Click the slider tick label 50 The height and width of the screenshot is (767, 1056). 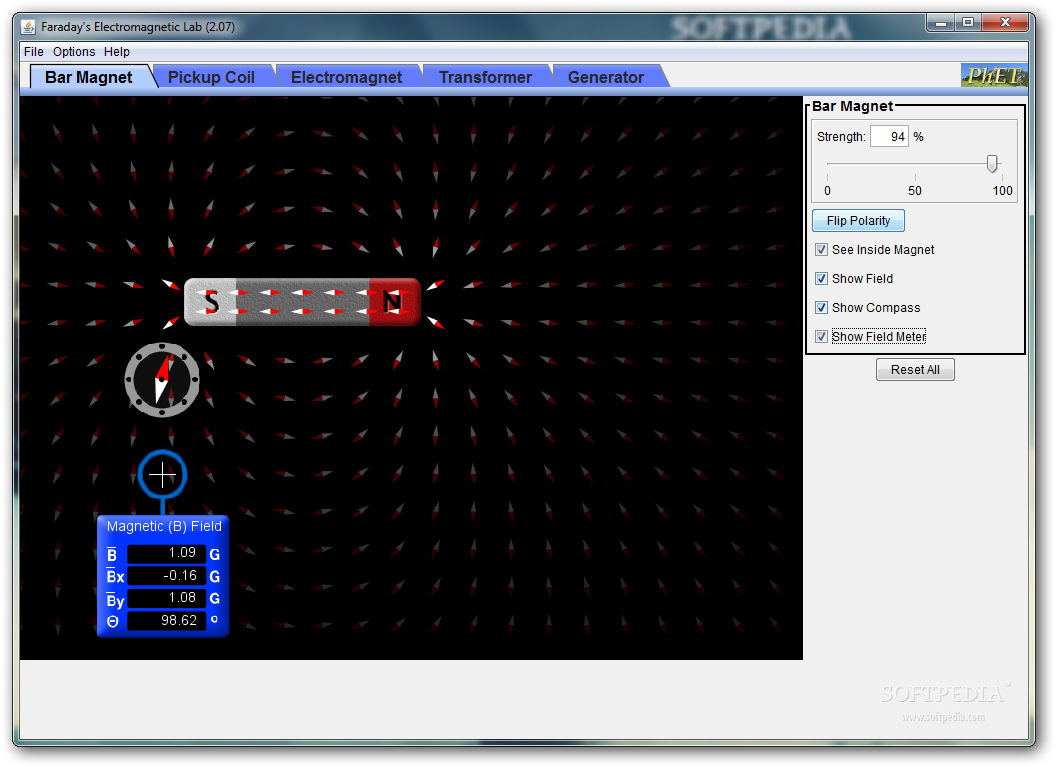tap(915, 191)
